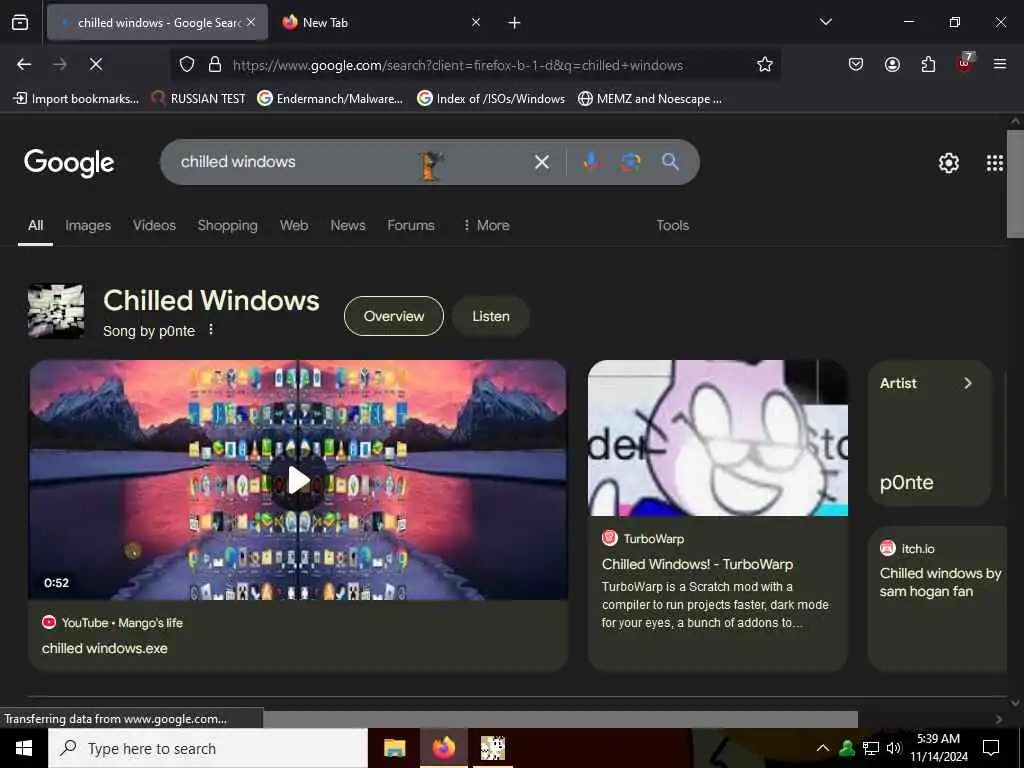Start voice search microphone
This screenshot has width=1024, height=768.
pos(590,161)
